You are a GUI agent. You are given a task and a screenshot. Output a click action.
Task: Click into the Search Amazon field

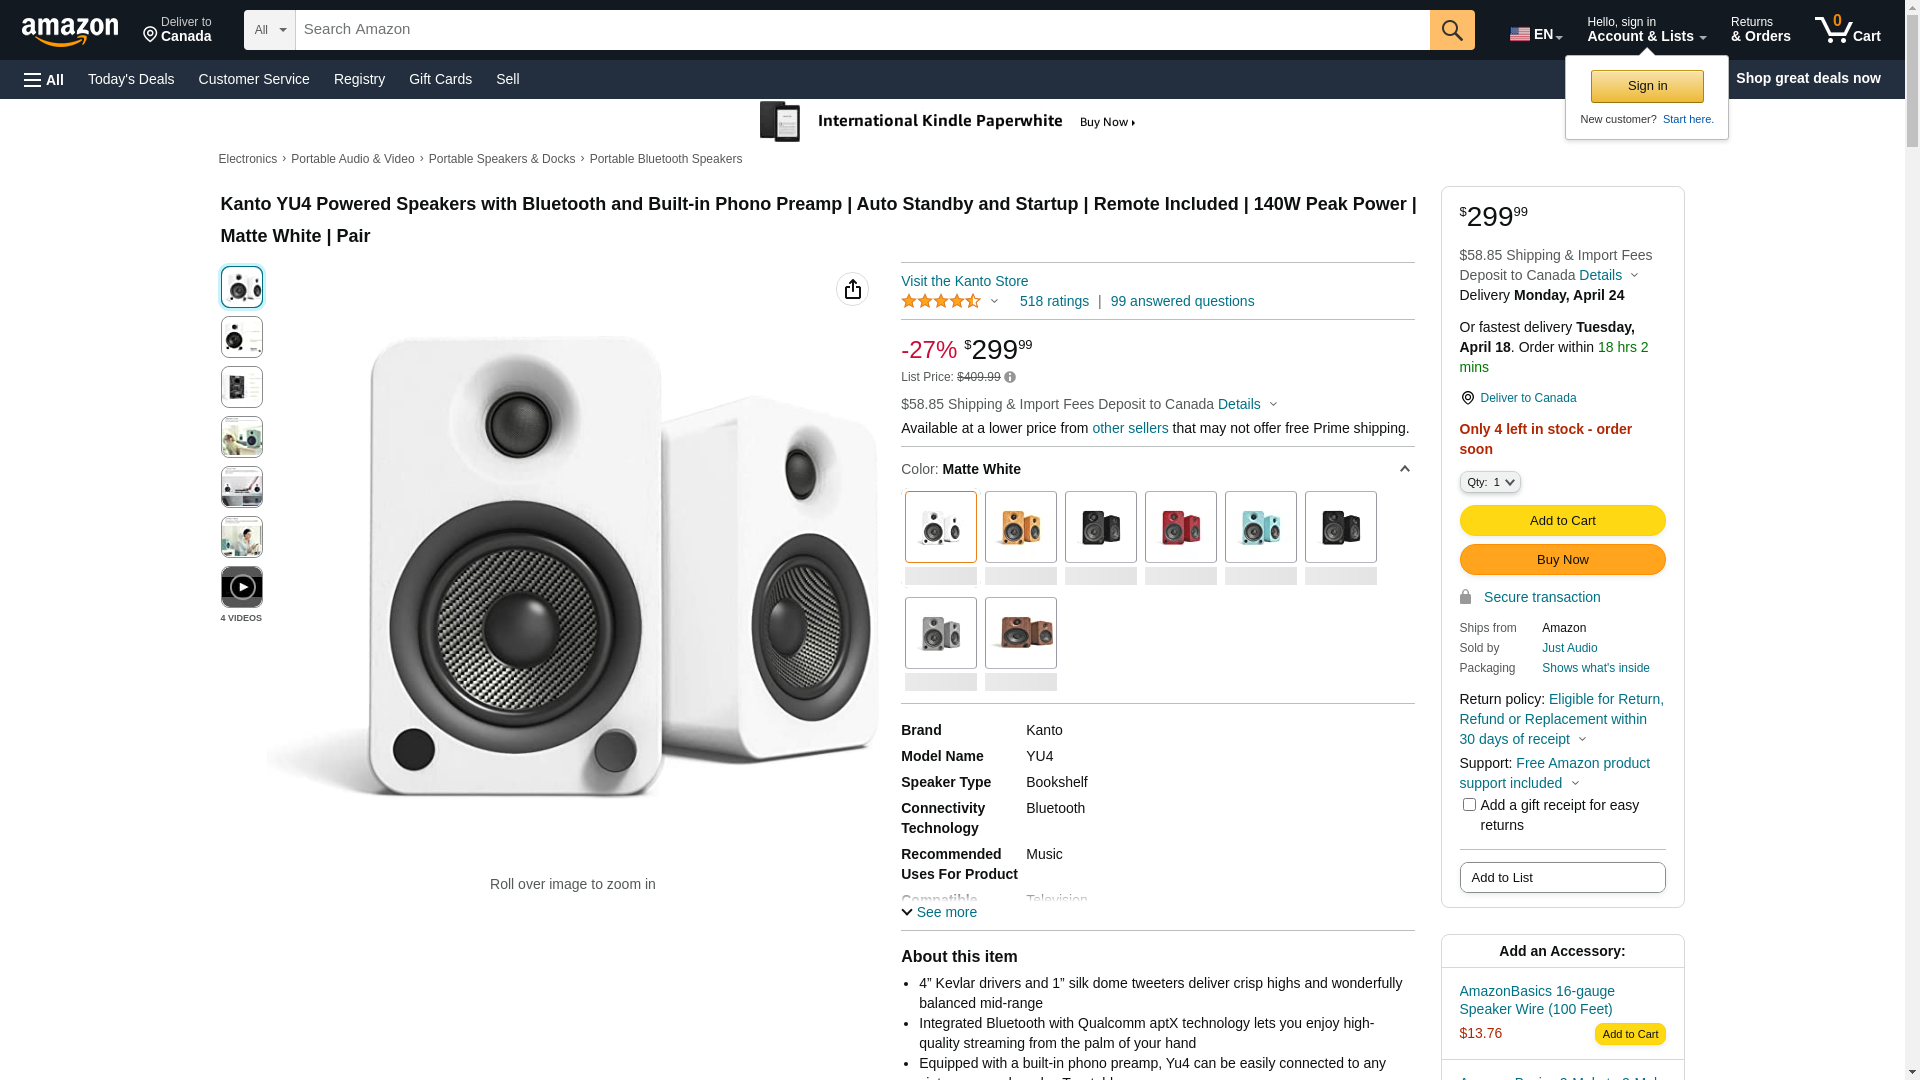coord(862,30)
